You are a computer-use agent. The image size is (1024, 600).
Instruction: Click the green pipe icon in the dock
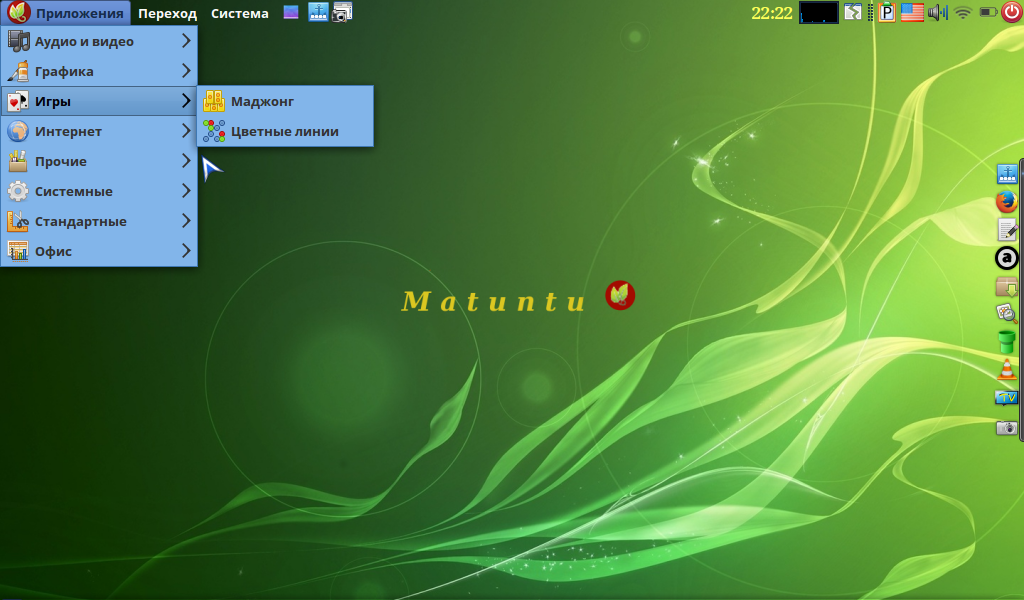click(x=1006, y=342)
